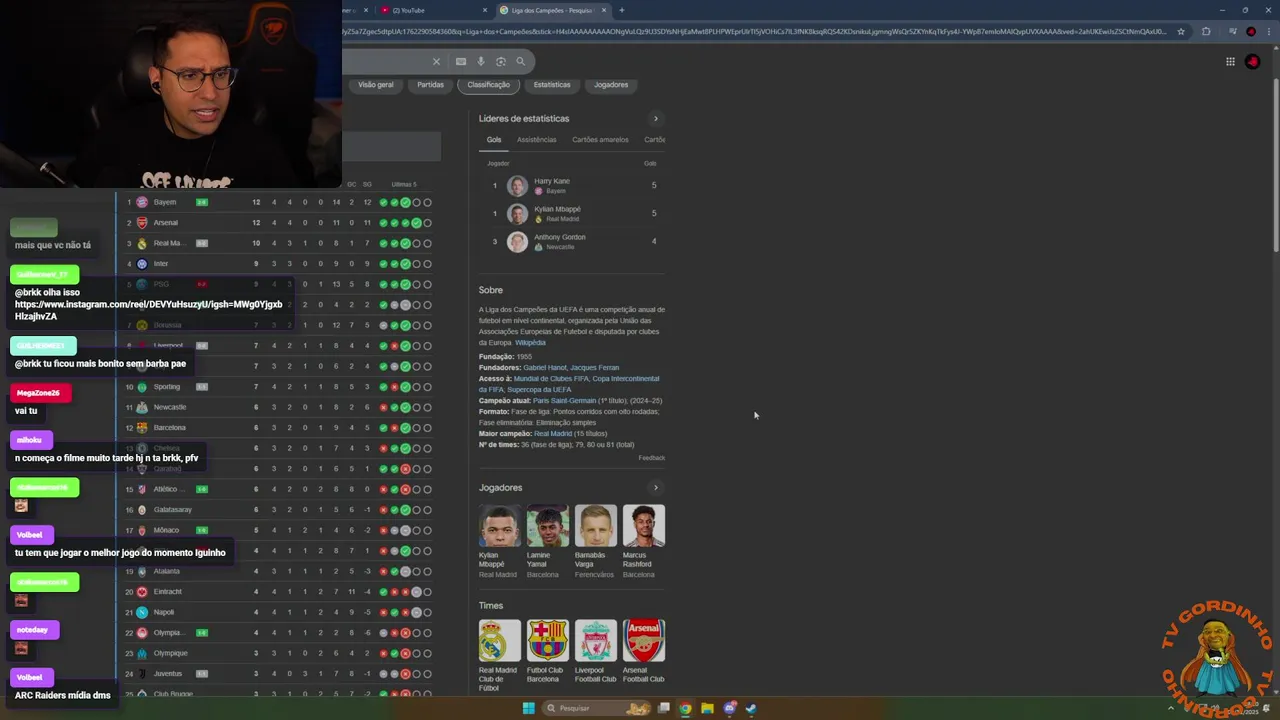
Task: Open the Google apps grid
Action: coord(1230,61)
